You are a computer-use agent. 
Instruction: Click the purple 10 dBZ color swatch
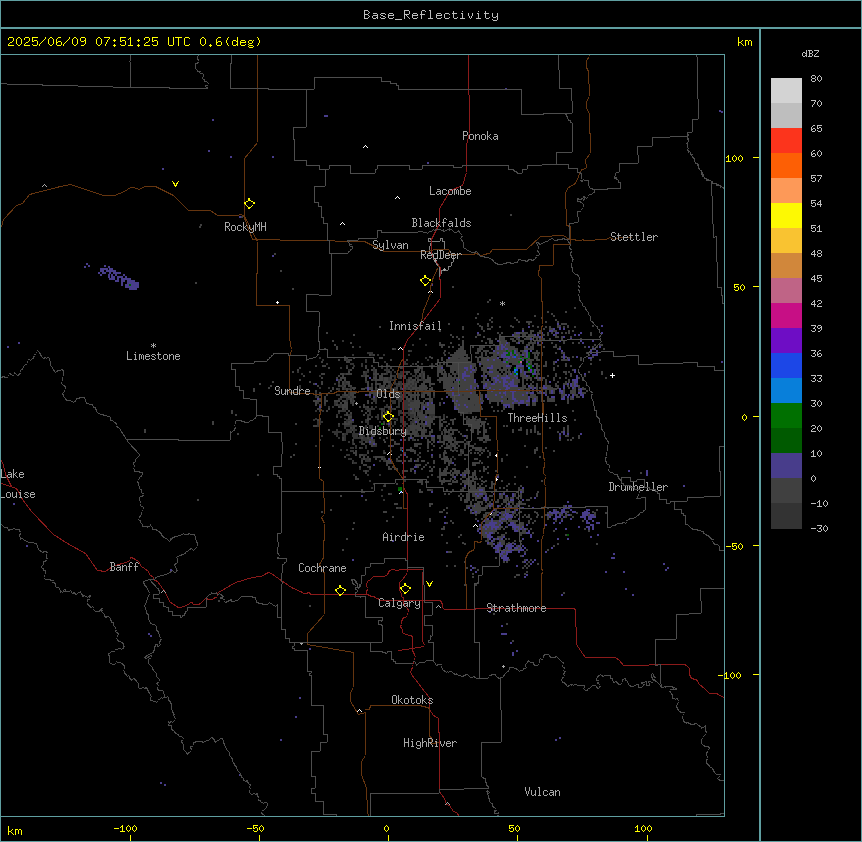(x=786, y=466)
